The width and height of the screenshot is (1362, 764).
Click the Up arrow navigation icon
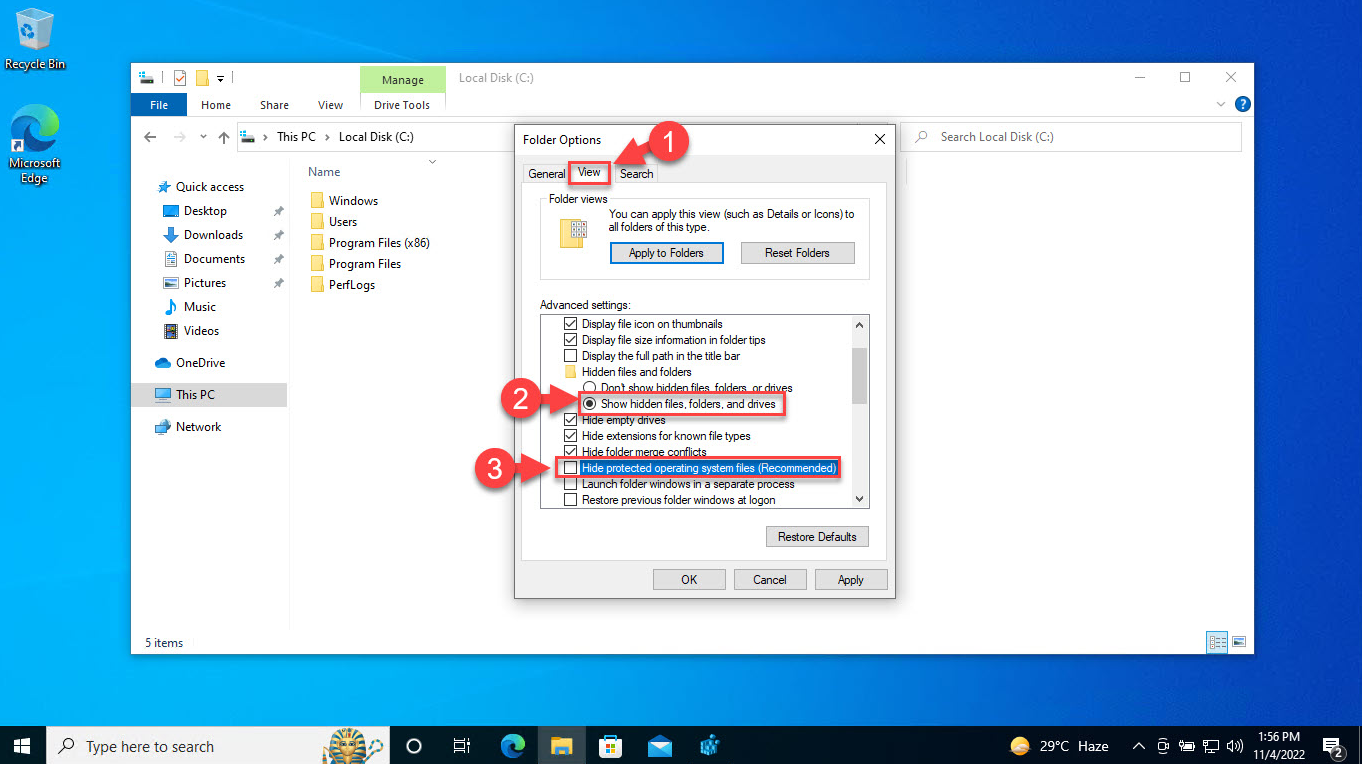pyautogui.click(x=224, y=137)
